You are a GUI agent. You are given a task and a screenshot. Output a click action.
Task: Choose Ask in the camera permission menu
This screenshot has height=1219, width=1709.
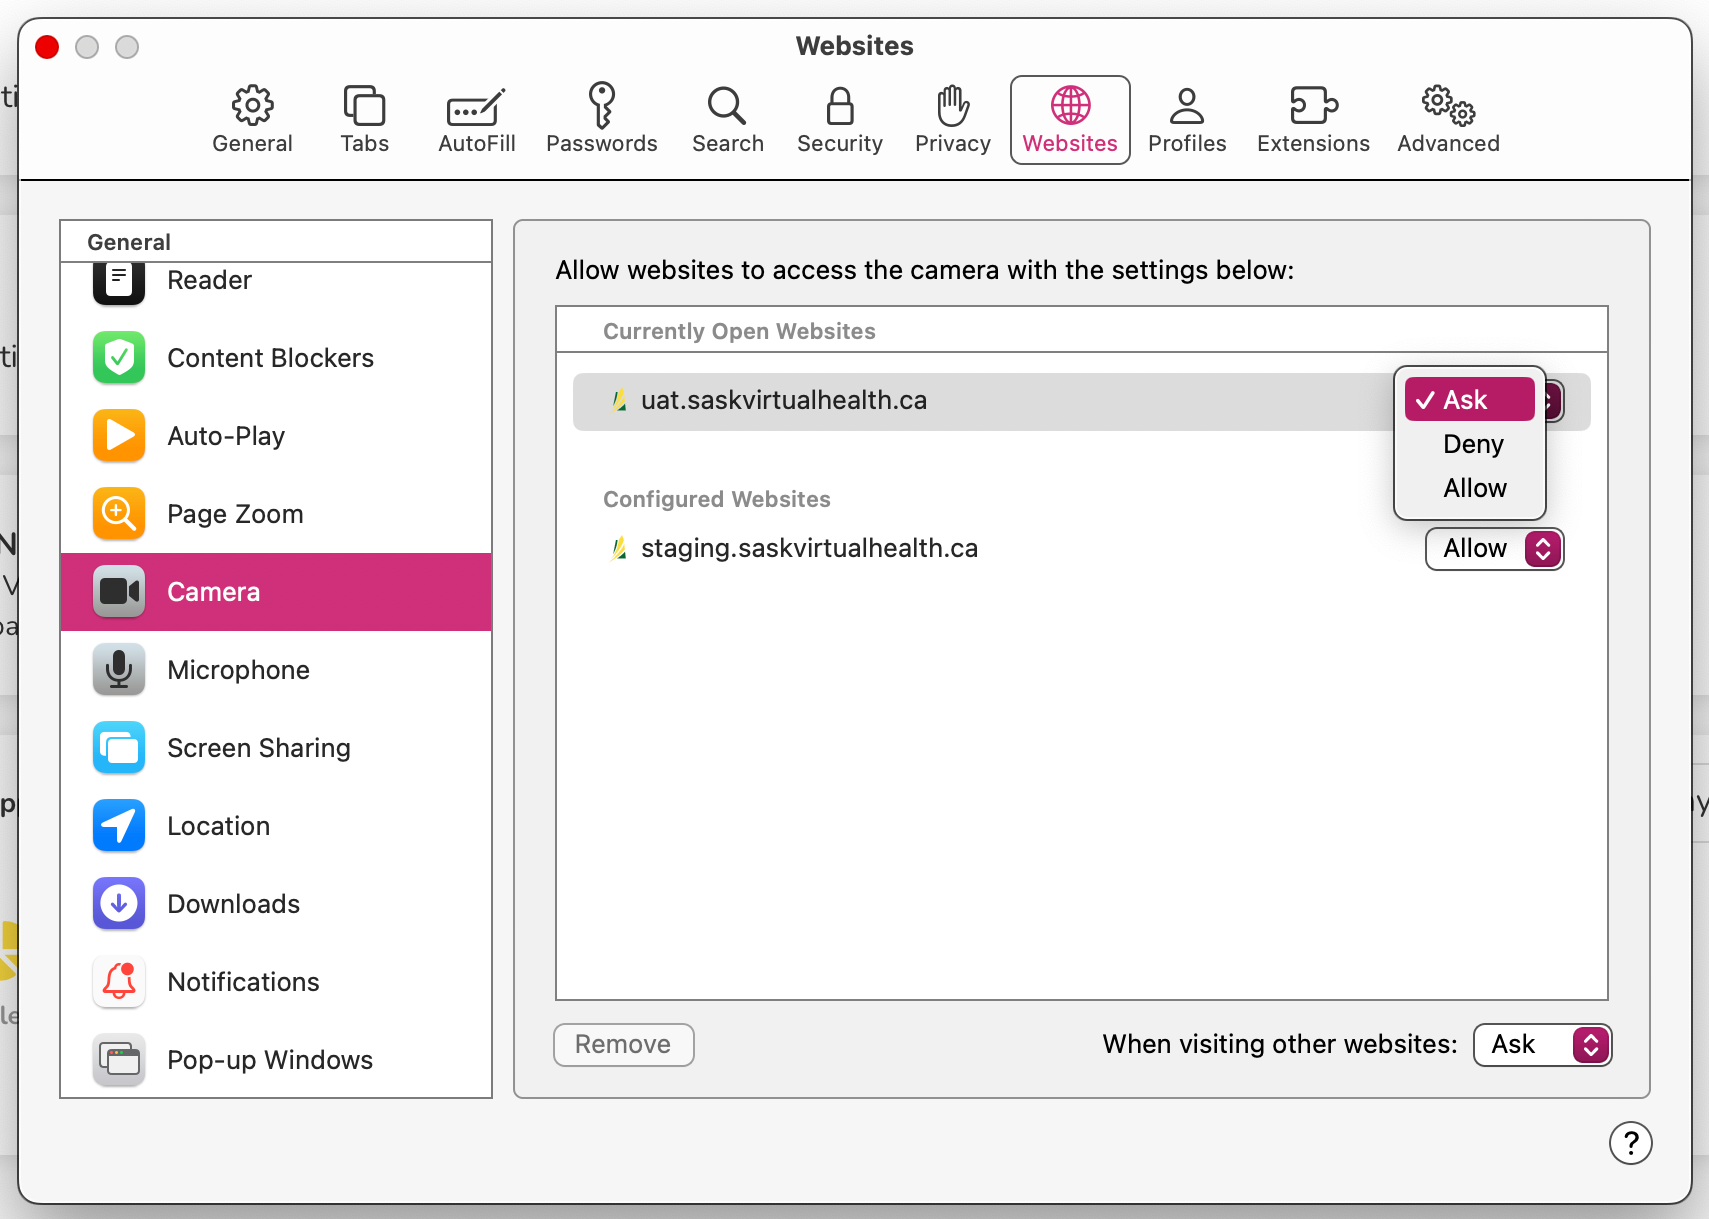point(1469,400)
